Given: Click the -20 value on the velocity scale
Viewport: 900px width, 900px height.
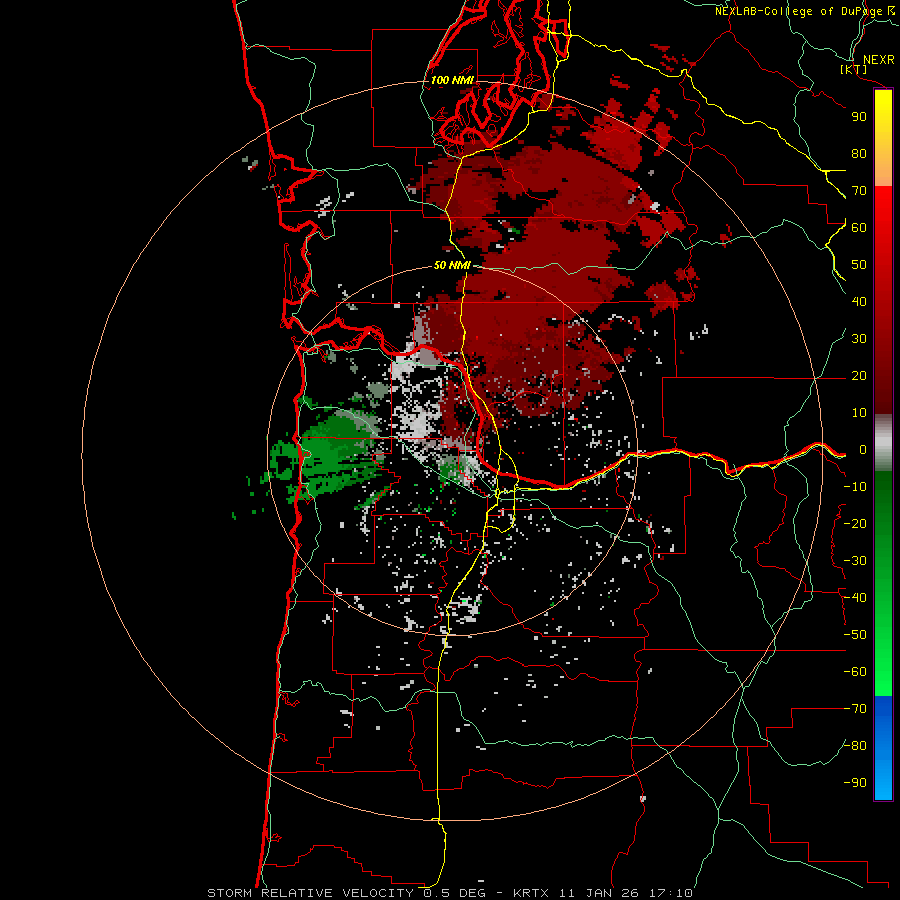Looking at the screenshot, I should 855,523.
